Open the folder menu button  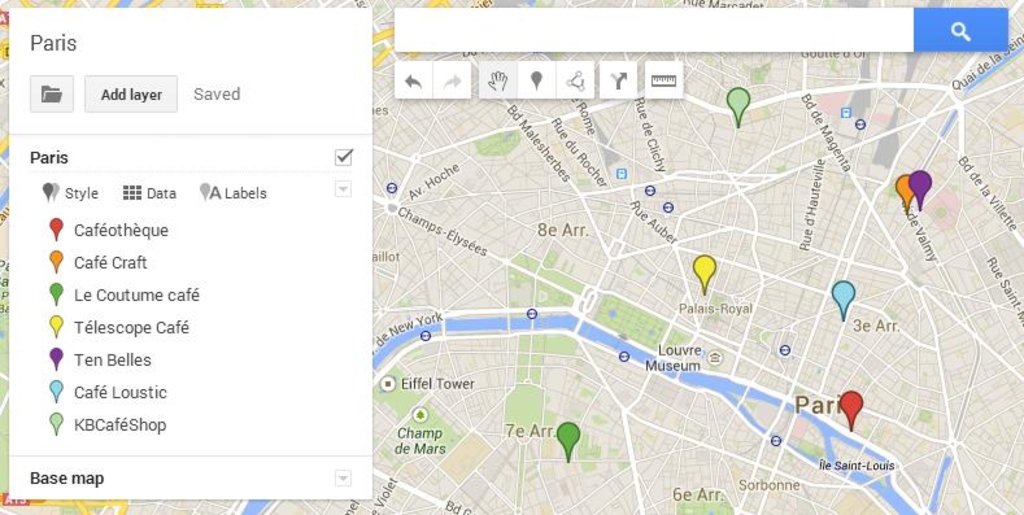click(52, 94)
